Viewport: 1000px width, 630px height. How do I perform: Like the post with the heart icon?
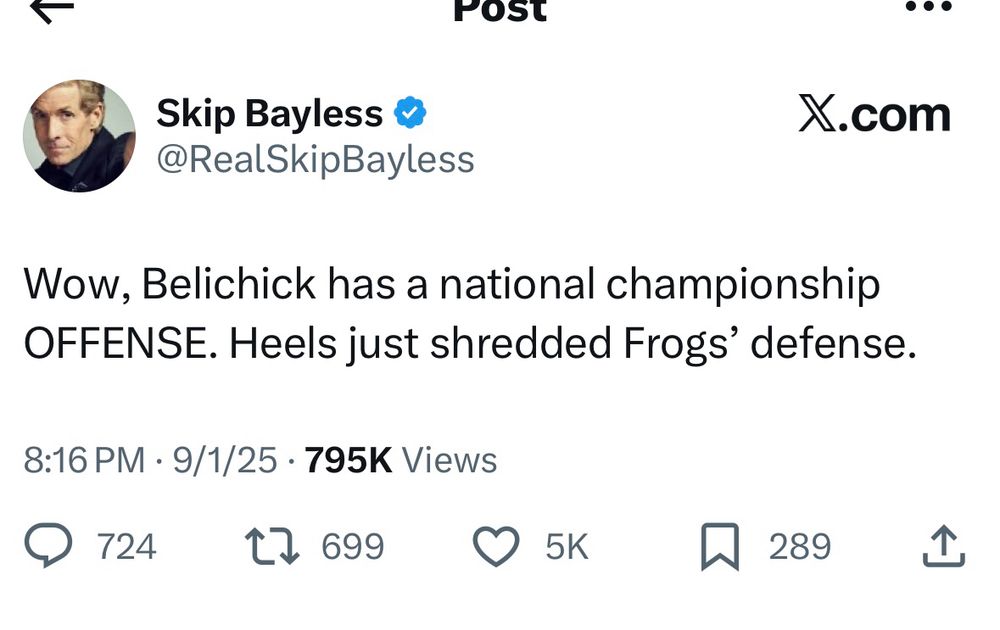click(x=496, y=546)
